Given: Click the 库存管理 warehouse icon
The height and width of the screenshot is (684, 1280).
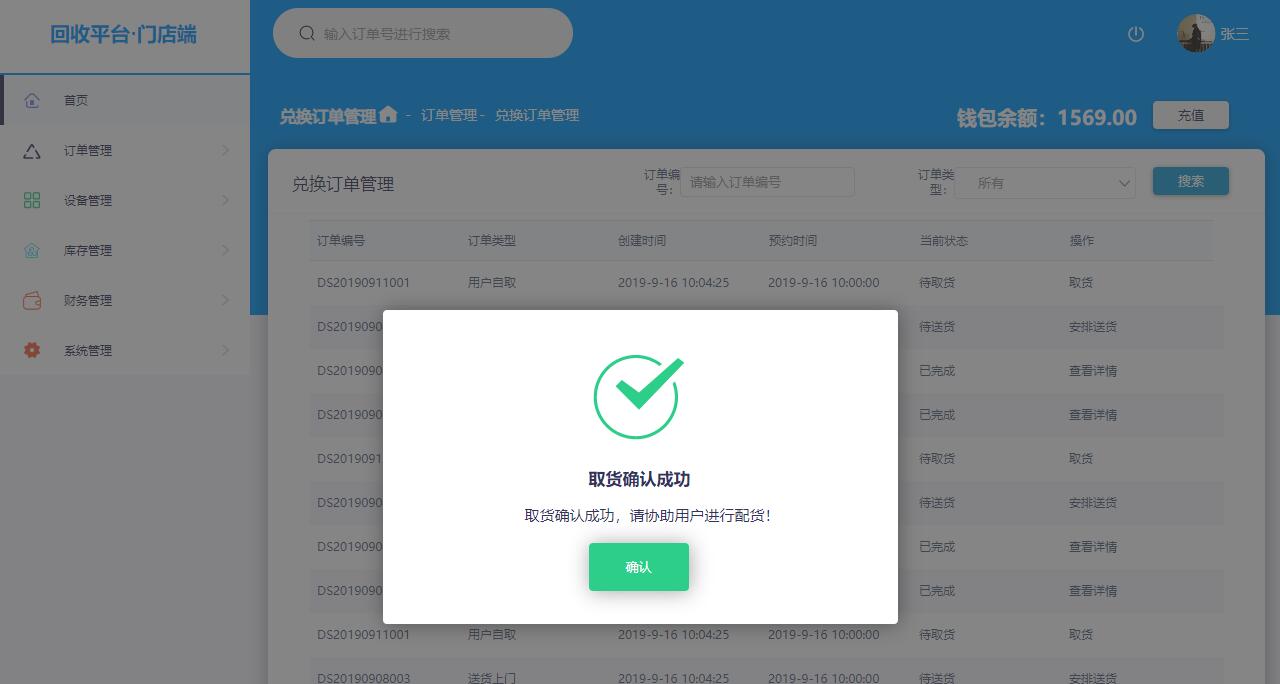Looking at the screenshot, I should pos(32,250).
